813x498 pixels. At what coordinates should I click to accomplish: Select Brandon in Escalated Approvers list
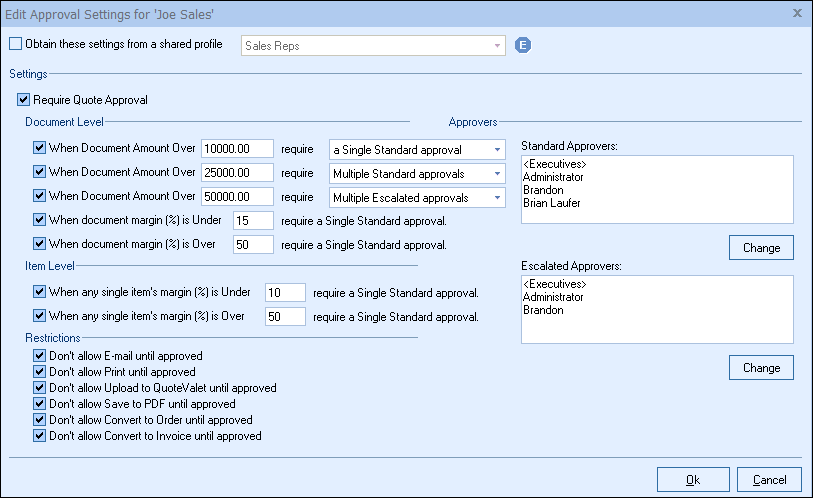543,311
